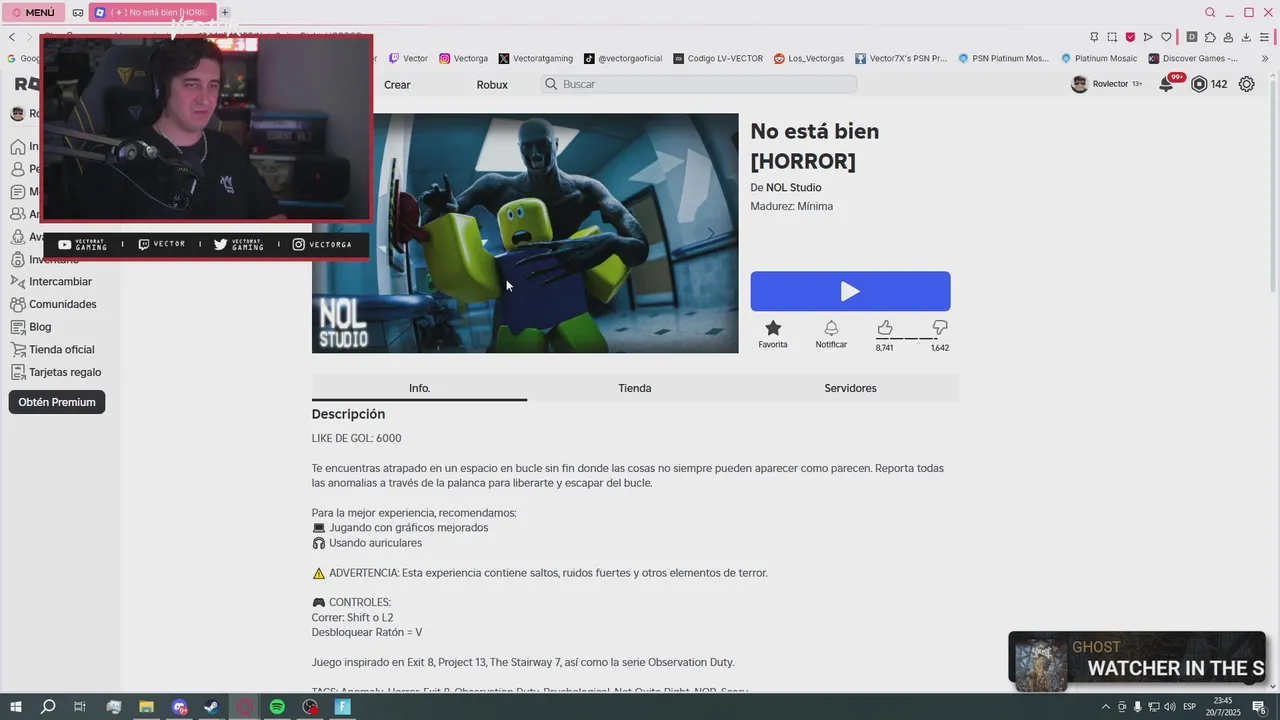This screenshot has width=1280, height=720.
Task: Switch to the Tienda tab
Action: (635, 388)
